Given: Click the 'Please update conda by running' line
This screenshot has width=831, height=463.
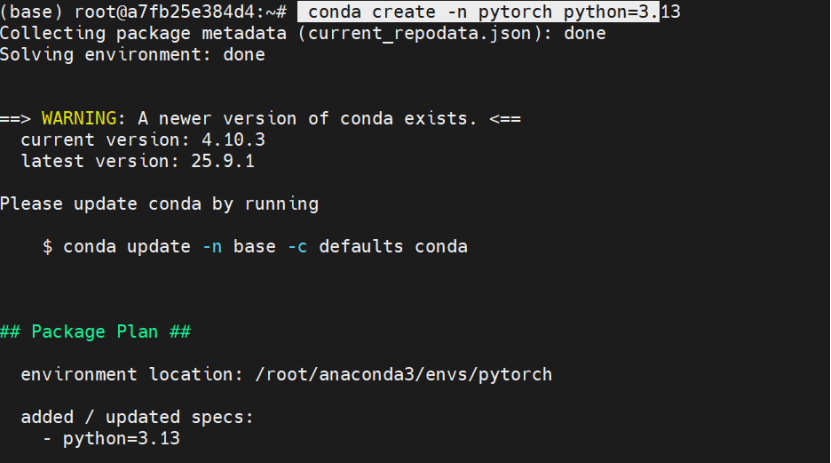Looking at the screenshot, I should click(159, 204).
